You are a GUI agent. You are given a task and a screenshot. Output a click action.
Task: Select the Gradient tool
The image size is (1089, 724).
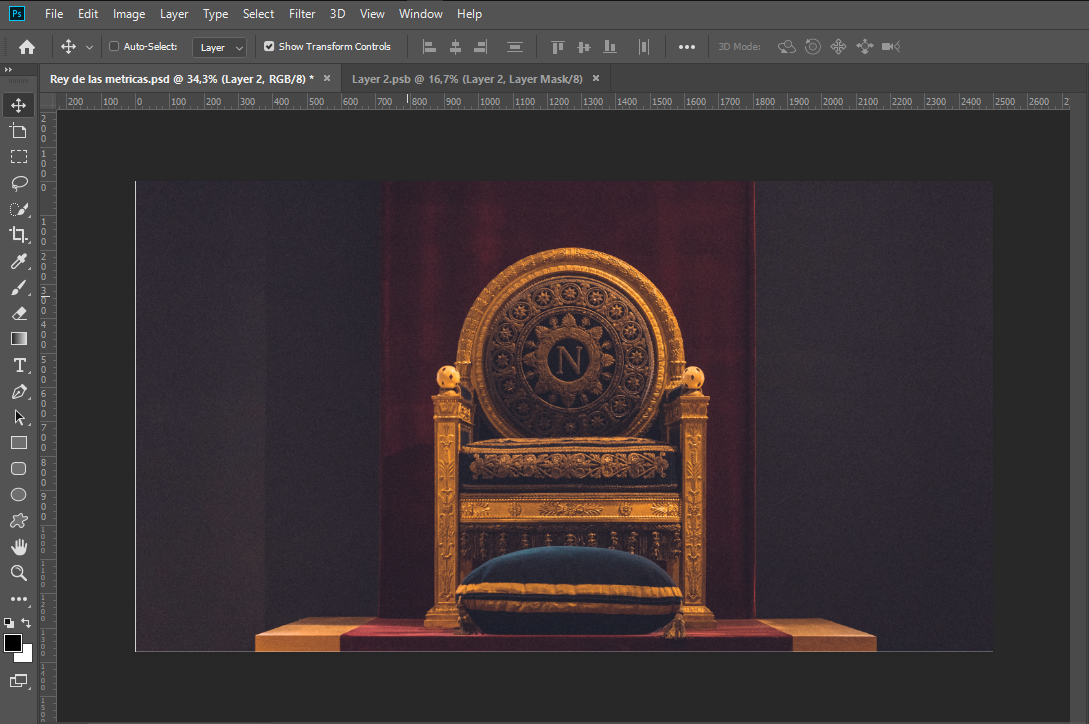point(19,339)
